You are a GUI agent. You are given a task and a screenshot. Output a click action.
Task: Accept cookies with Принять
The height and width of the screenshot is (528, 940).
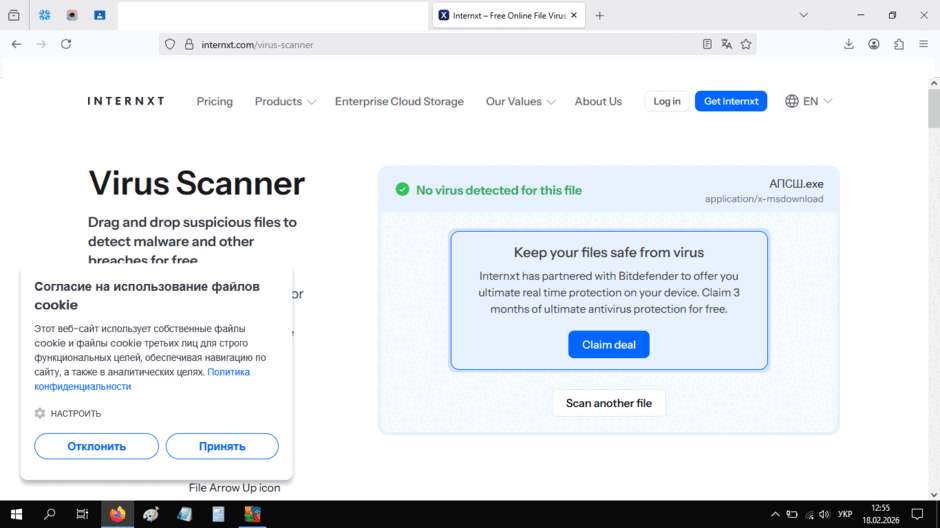coord(222,446)
